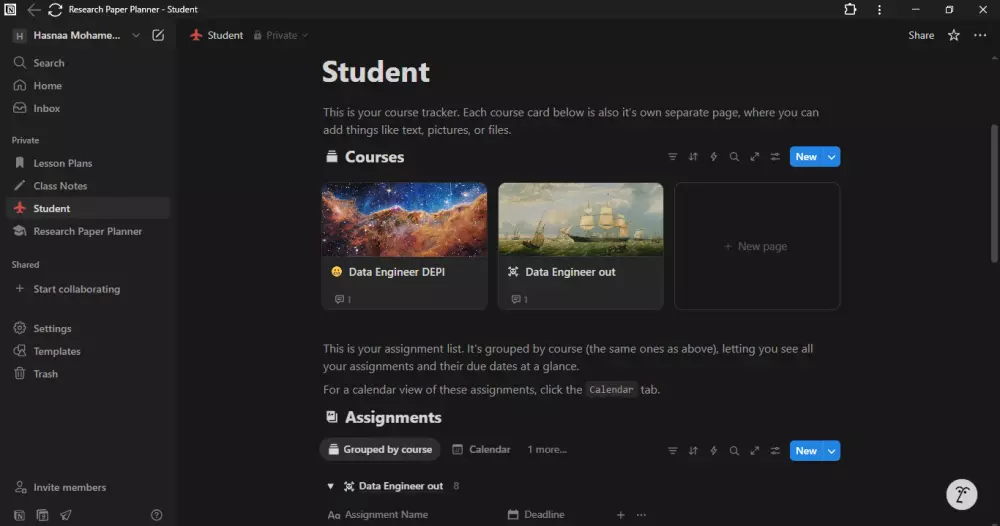The width and height of the screenshot is (1000, 526).
Task: Filter the Assignments database
Action: (672, 451)
